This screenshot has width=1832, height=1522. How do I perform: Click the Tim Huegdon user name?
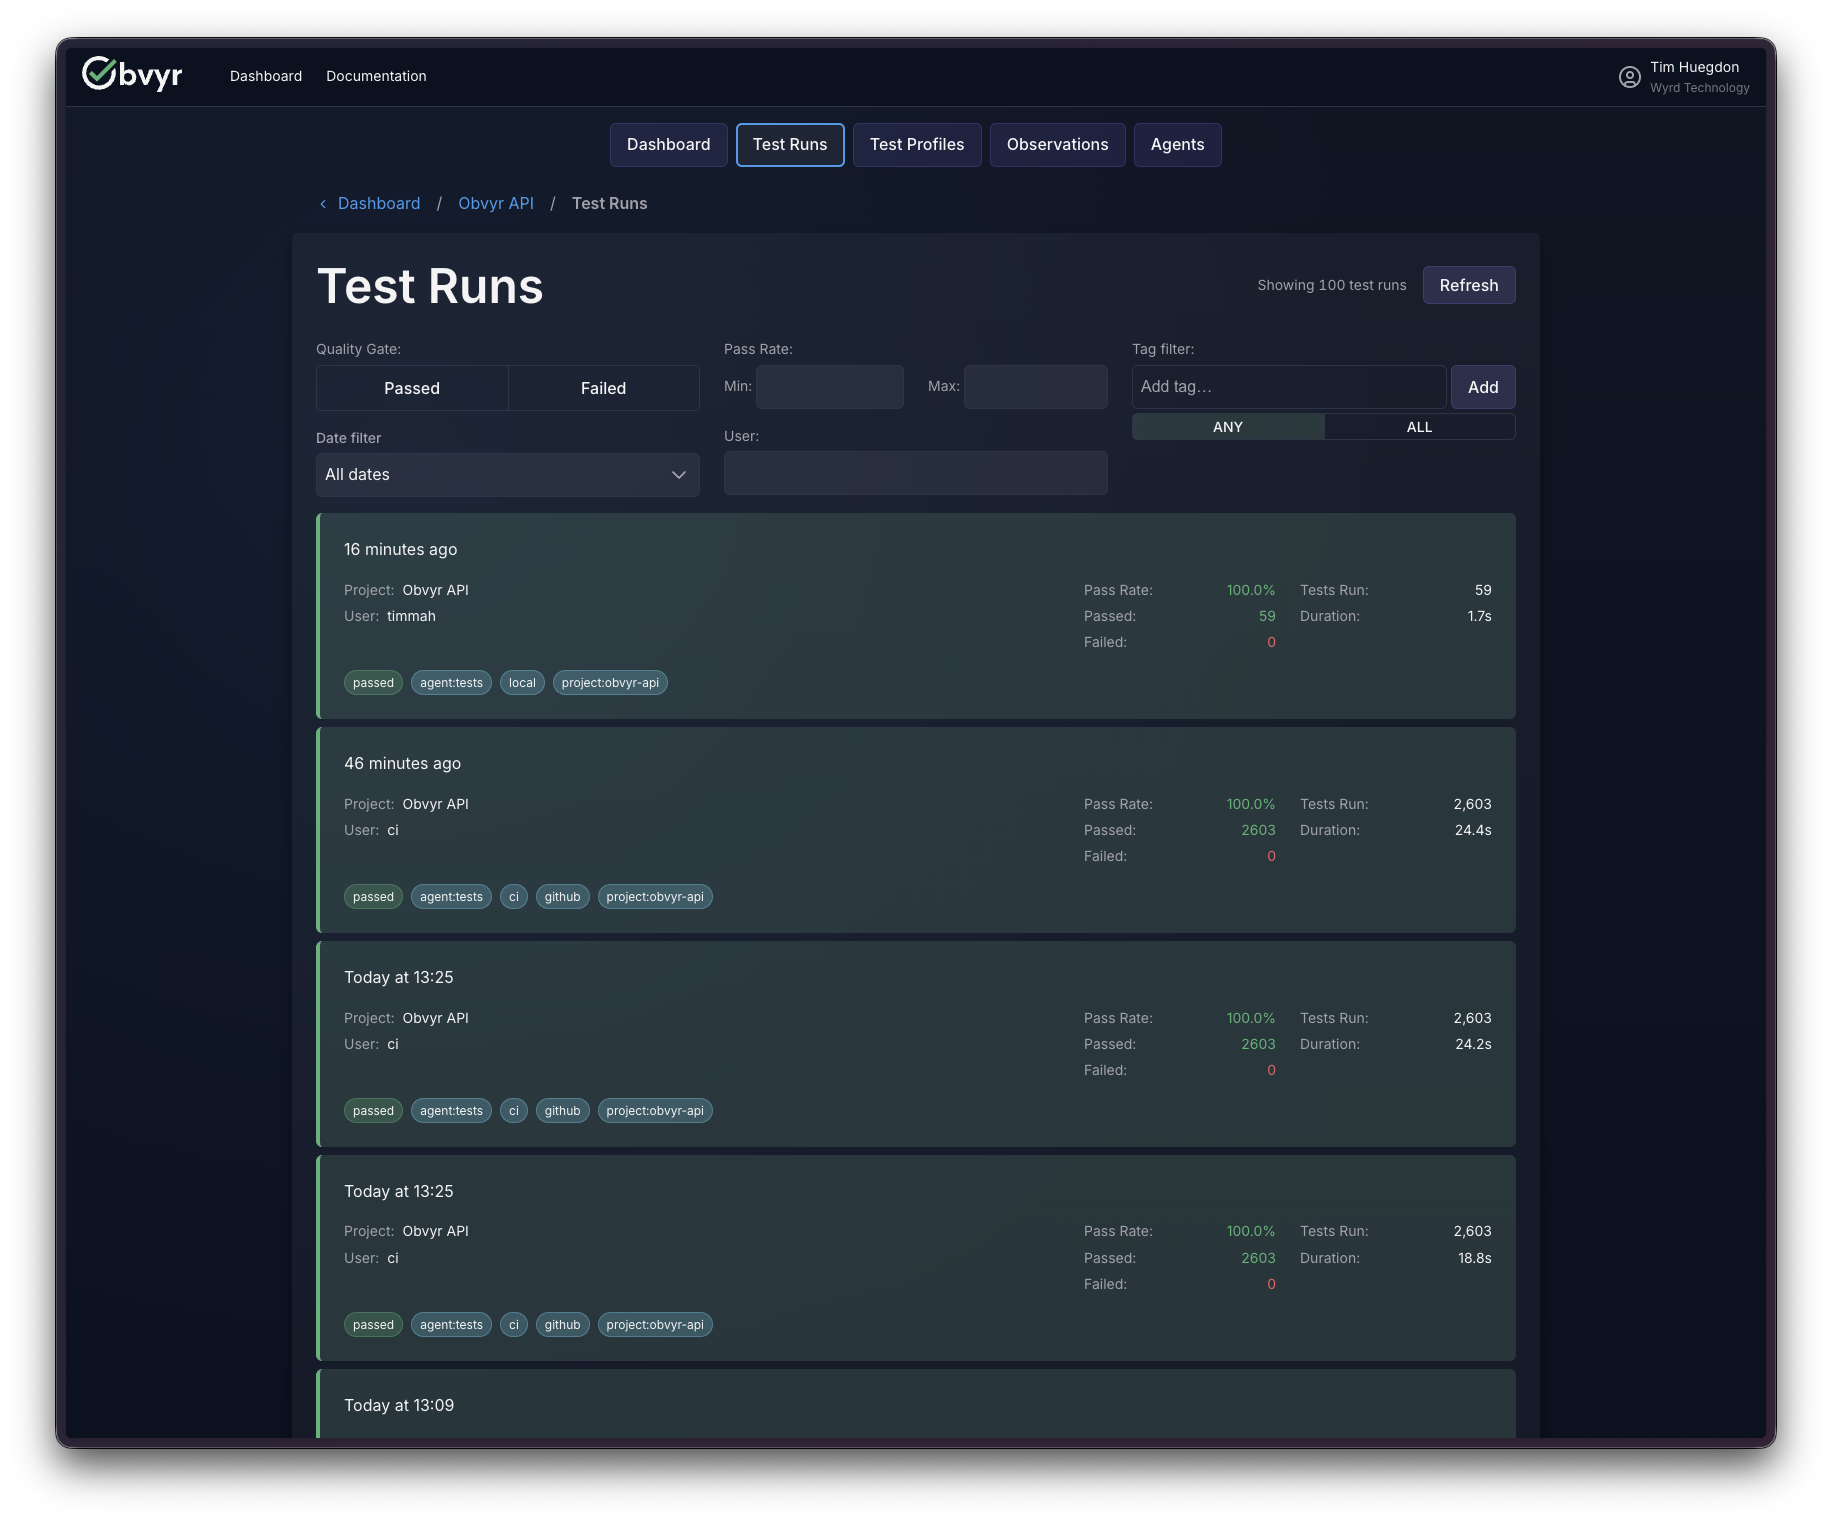pos(1694,67)
